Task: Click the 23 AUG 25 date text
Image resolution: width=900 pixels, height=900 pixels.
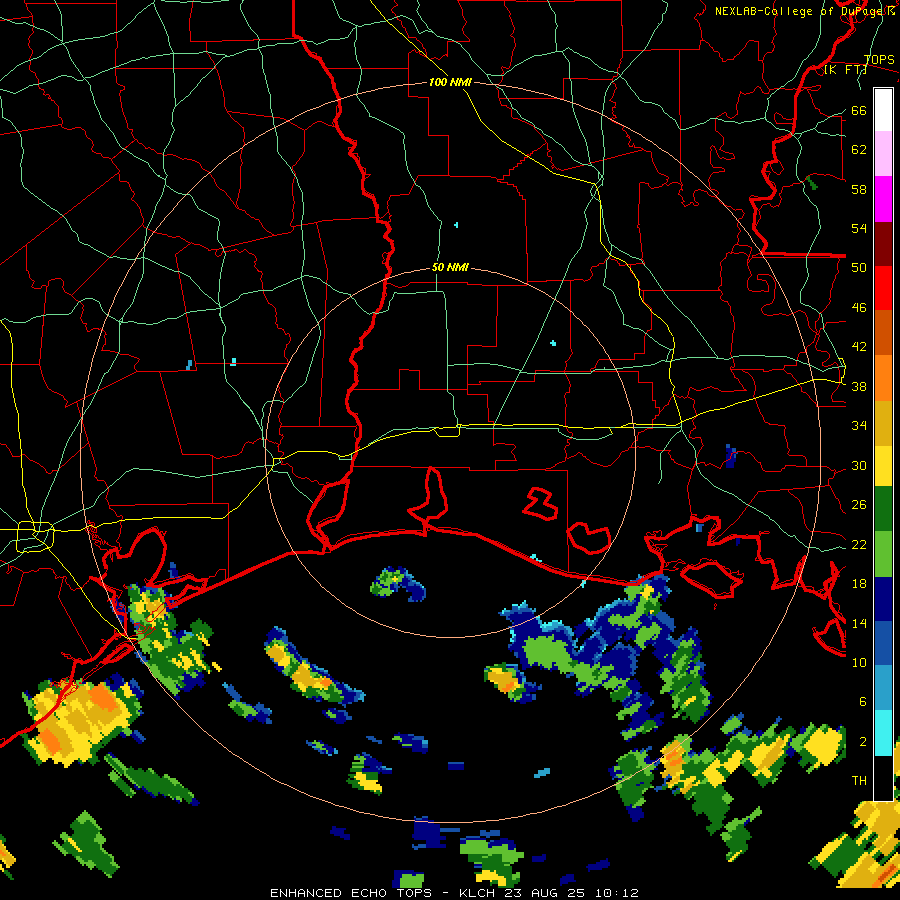Action: pyautogui.click(x=546, y=893)
